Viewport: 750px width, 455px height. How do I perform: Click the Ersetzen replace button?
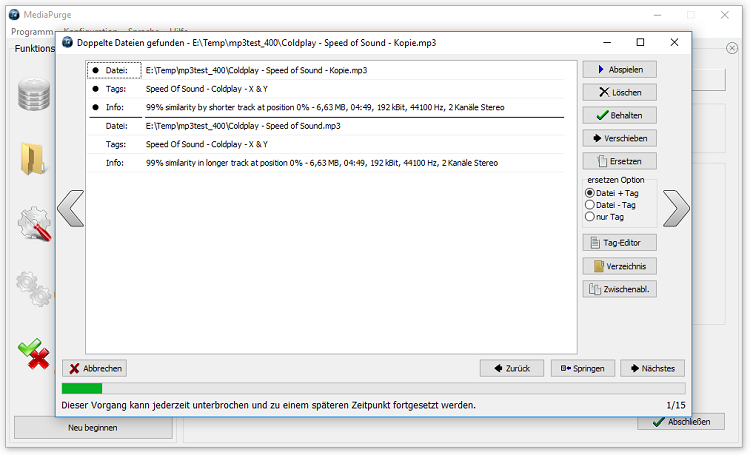pos(619,161)
